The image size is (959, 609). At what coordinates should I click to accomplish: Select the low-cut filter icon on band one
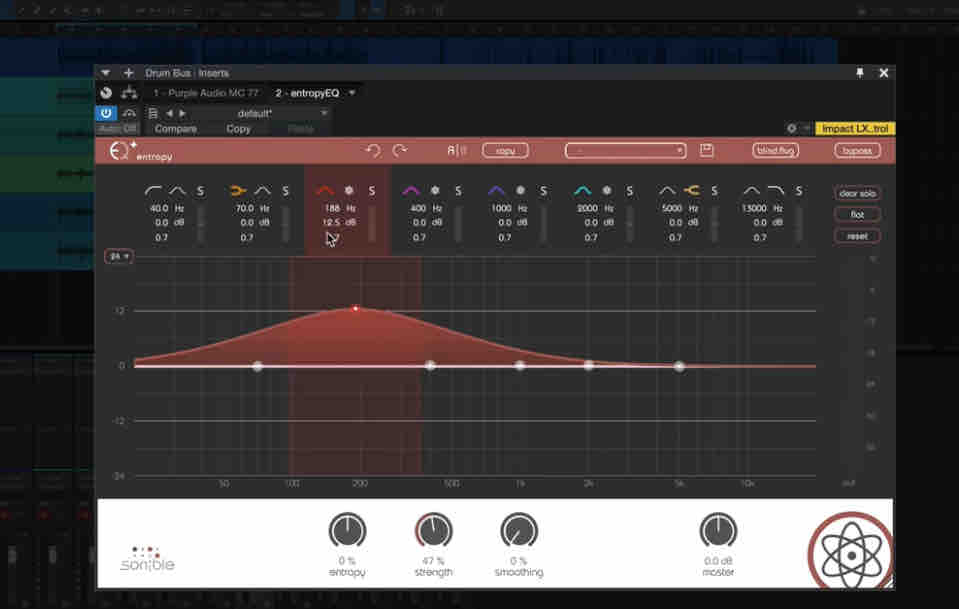point(153,190)
